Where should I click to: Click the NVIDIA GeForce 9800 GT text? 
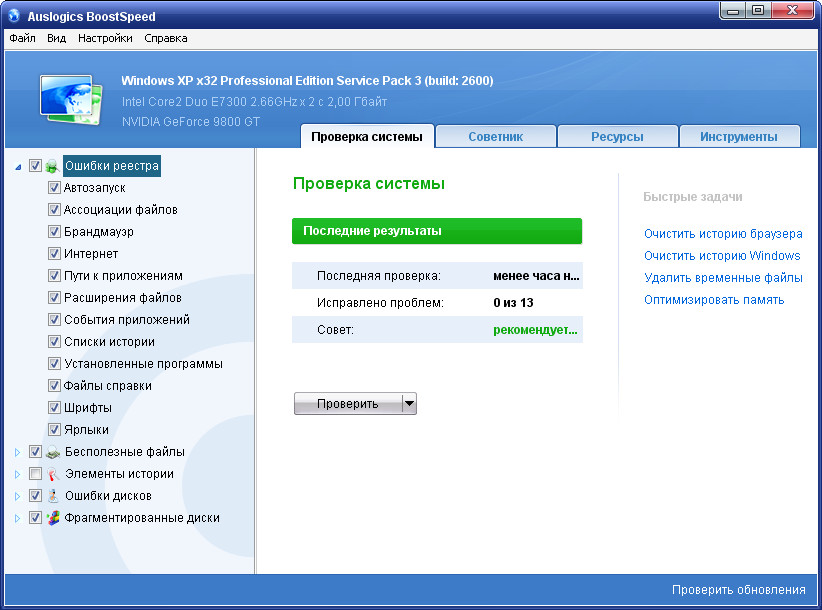click(191, 122)
